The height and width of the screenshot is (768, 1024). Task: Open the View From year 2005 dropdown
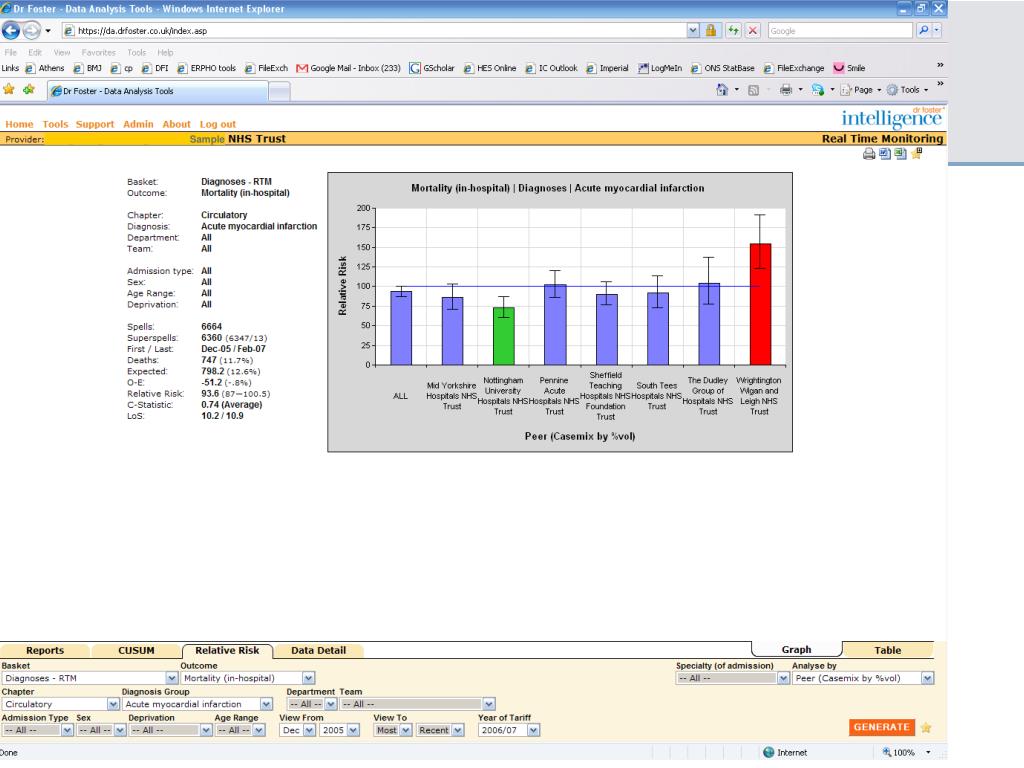coord(353,730)
